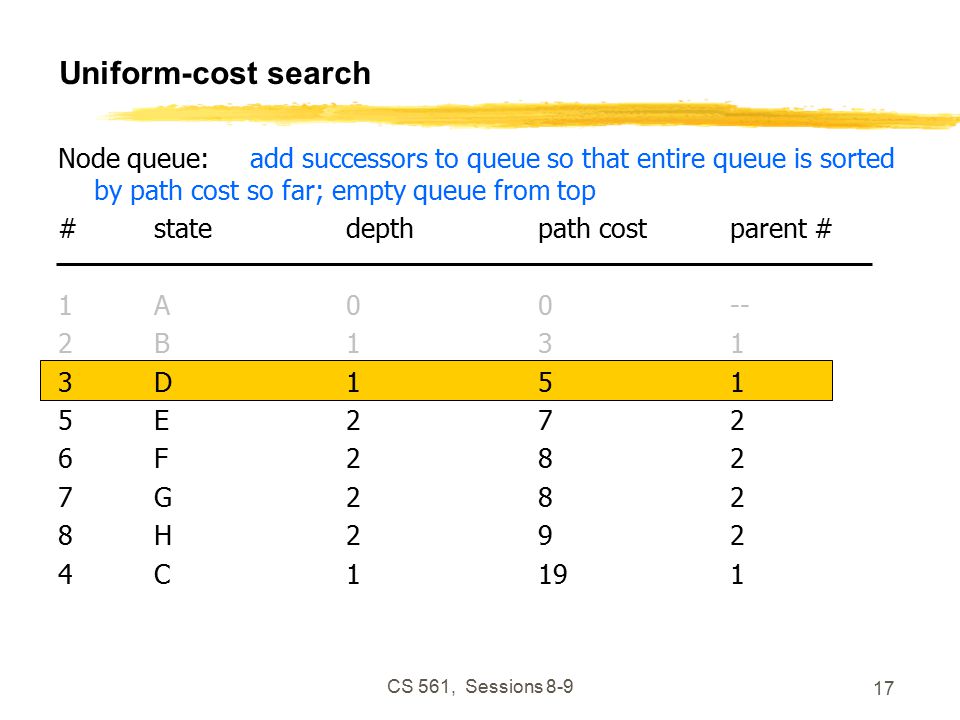This screenshot has width=960, height=720.
Task: Click the 'Uniform-cost search' slide title
Action: 215,73
